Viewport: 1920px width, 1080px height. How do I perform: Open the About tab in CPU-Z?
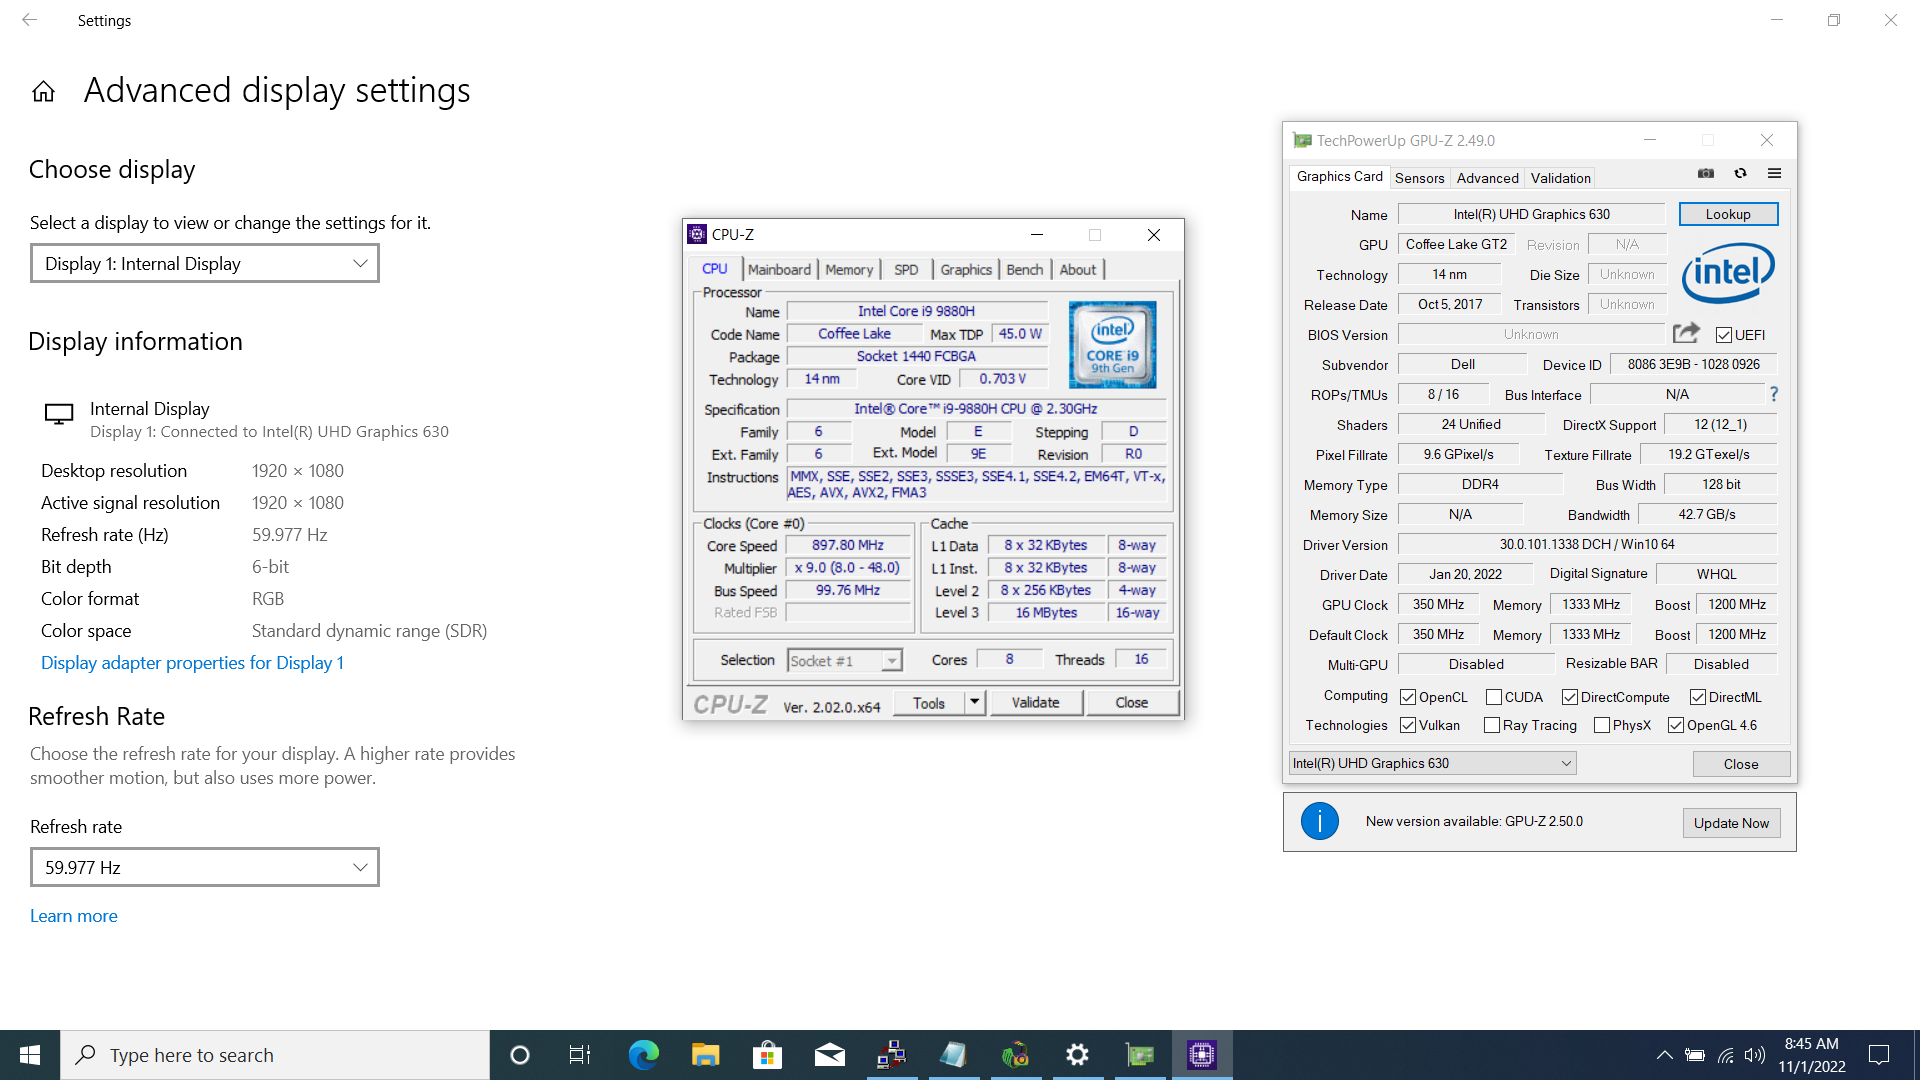tap(1078, 269)
